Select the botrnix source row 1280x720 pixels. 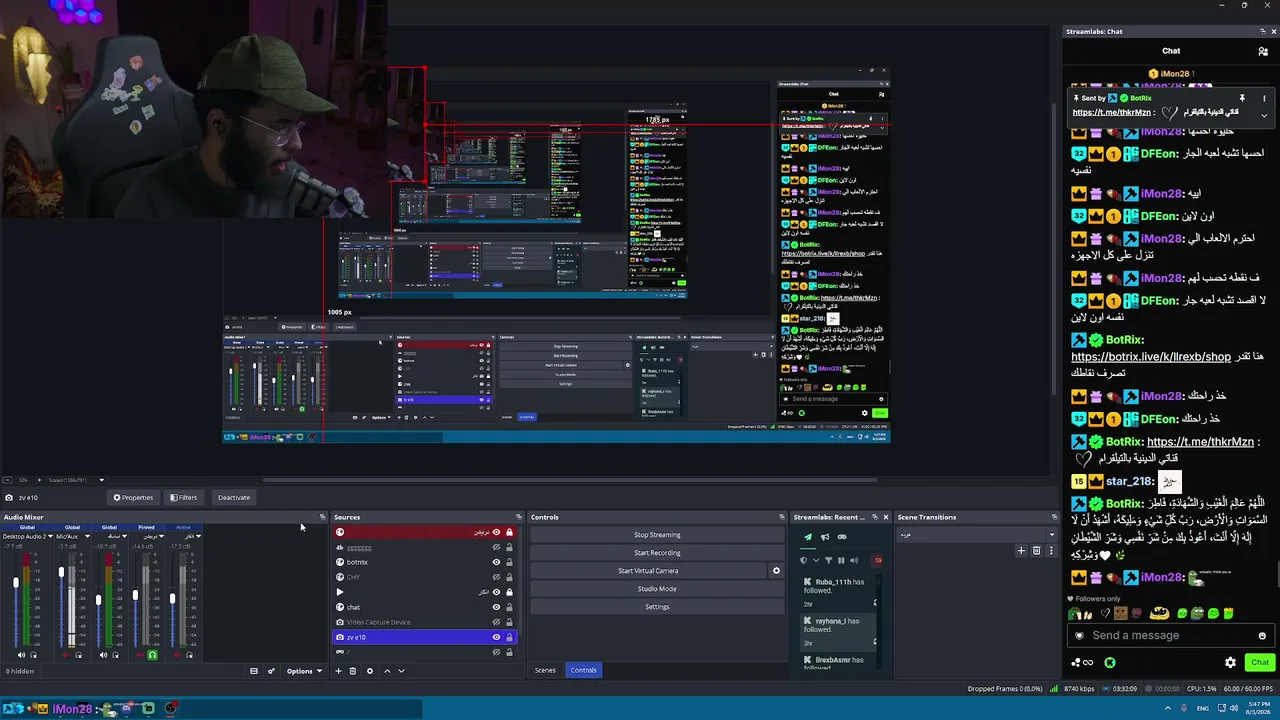pyautogui.click(x=424, y=562)
